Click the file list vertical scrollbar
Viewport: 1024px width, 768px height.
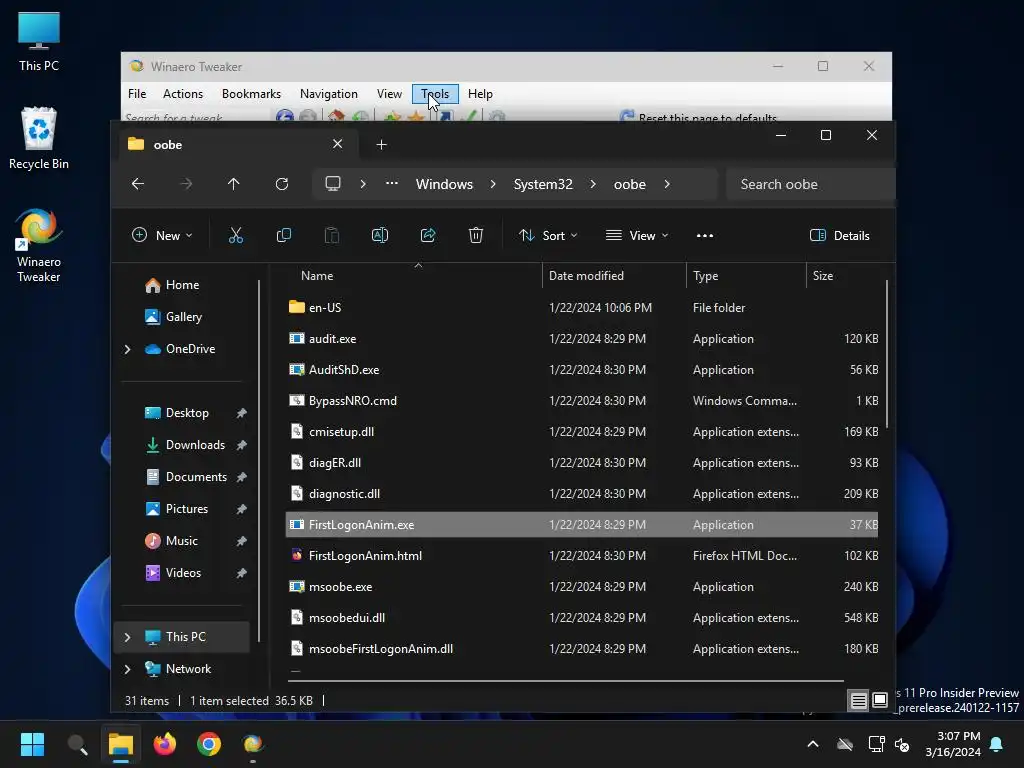click(887, 355)
